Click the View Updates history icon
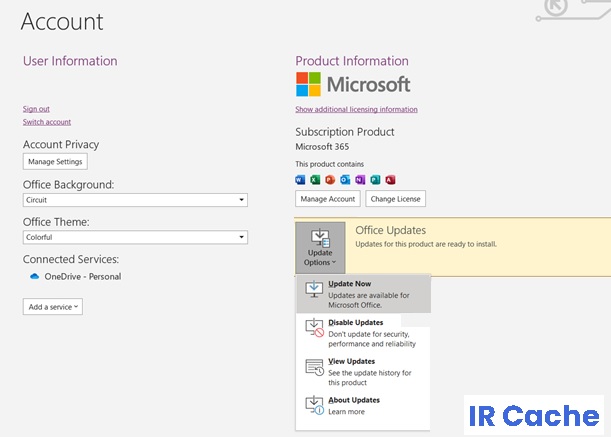611x437 pixels. click(x=314, y=367)
